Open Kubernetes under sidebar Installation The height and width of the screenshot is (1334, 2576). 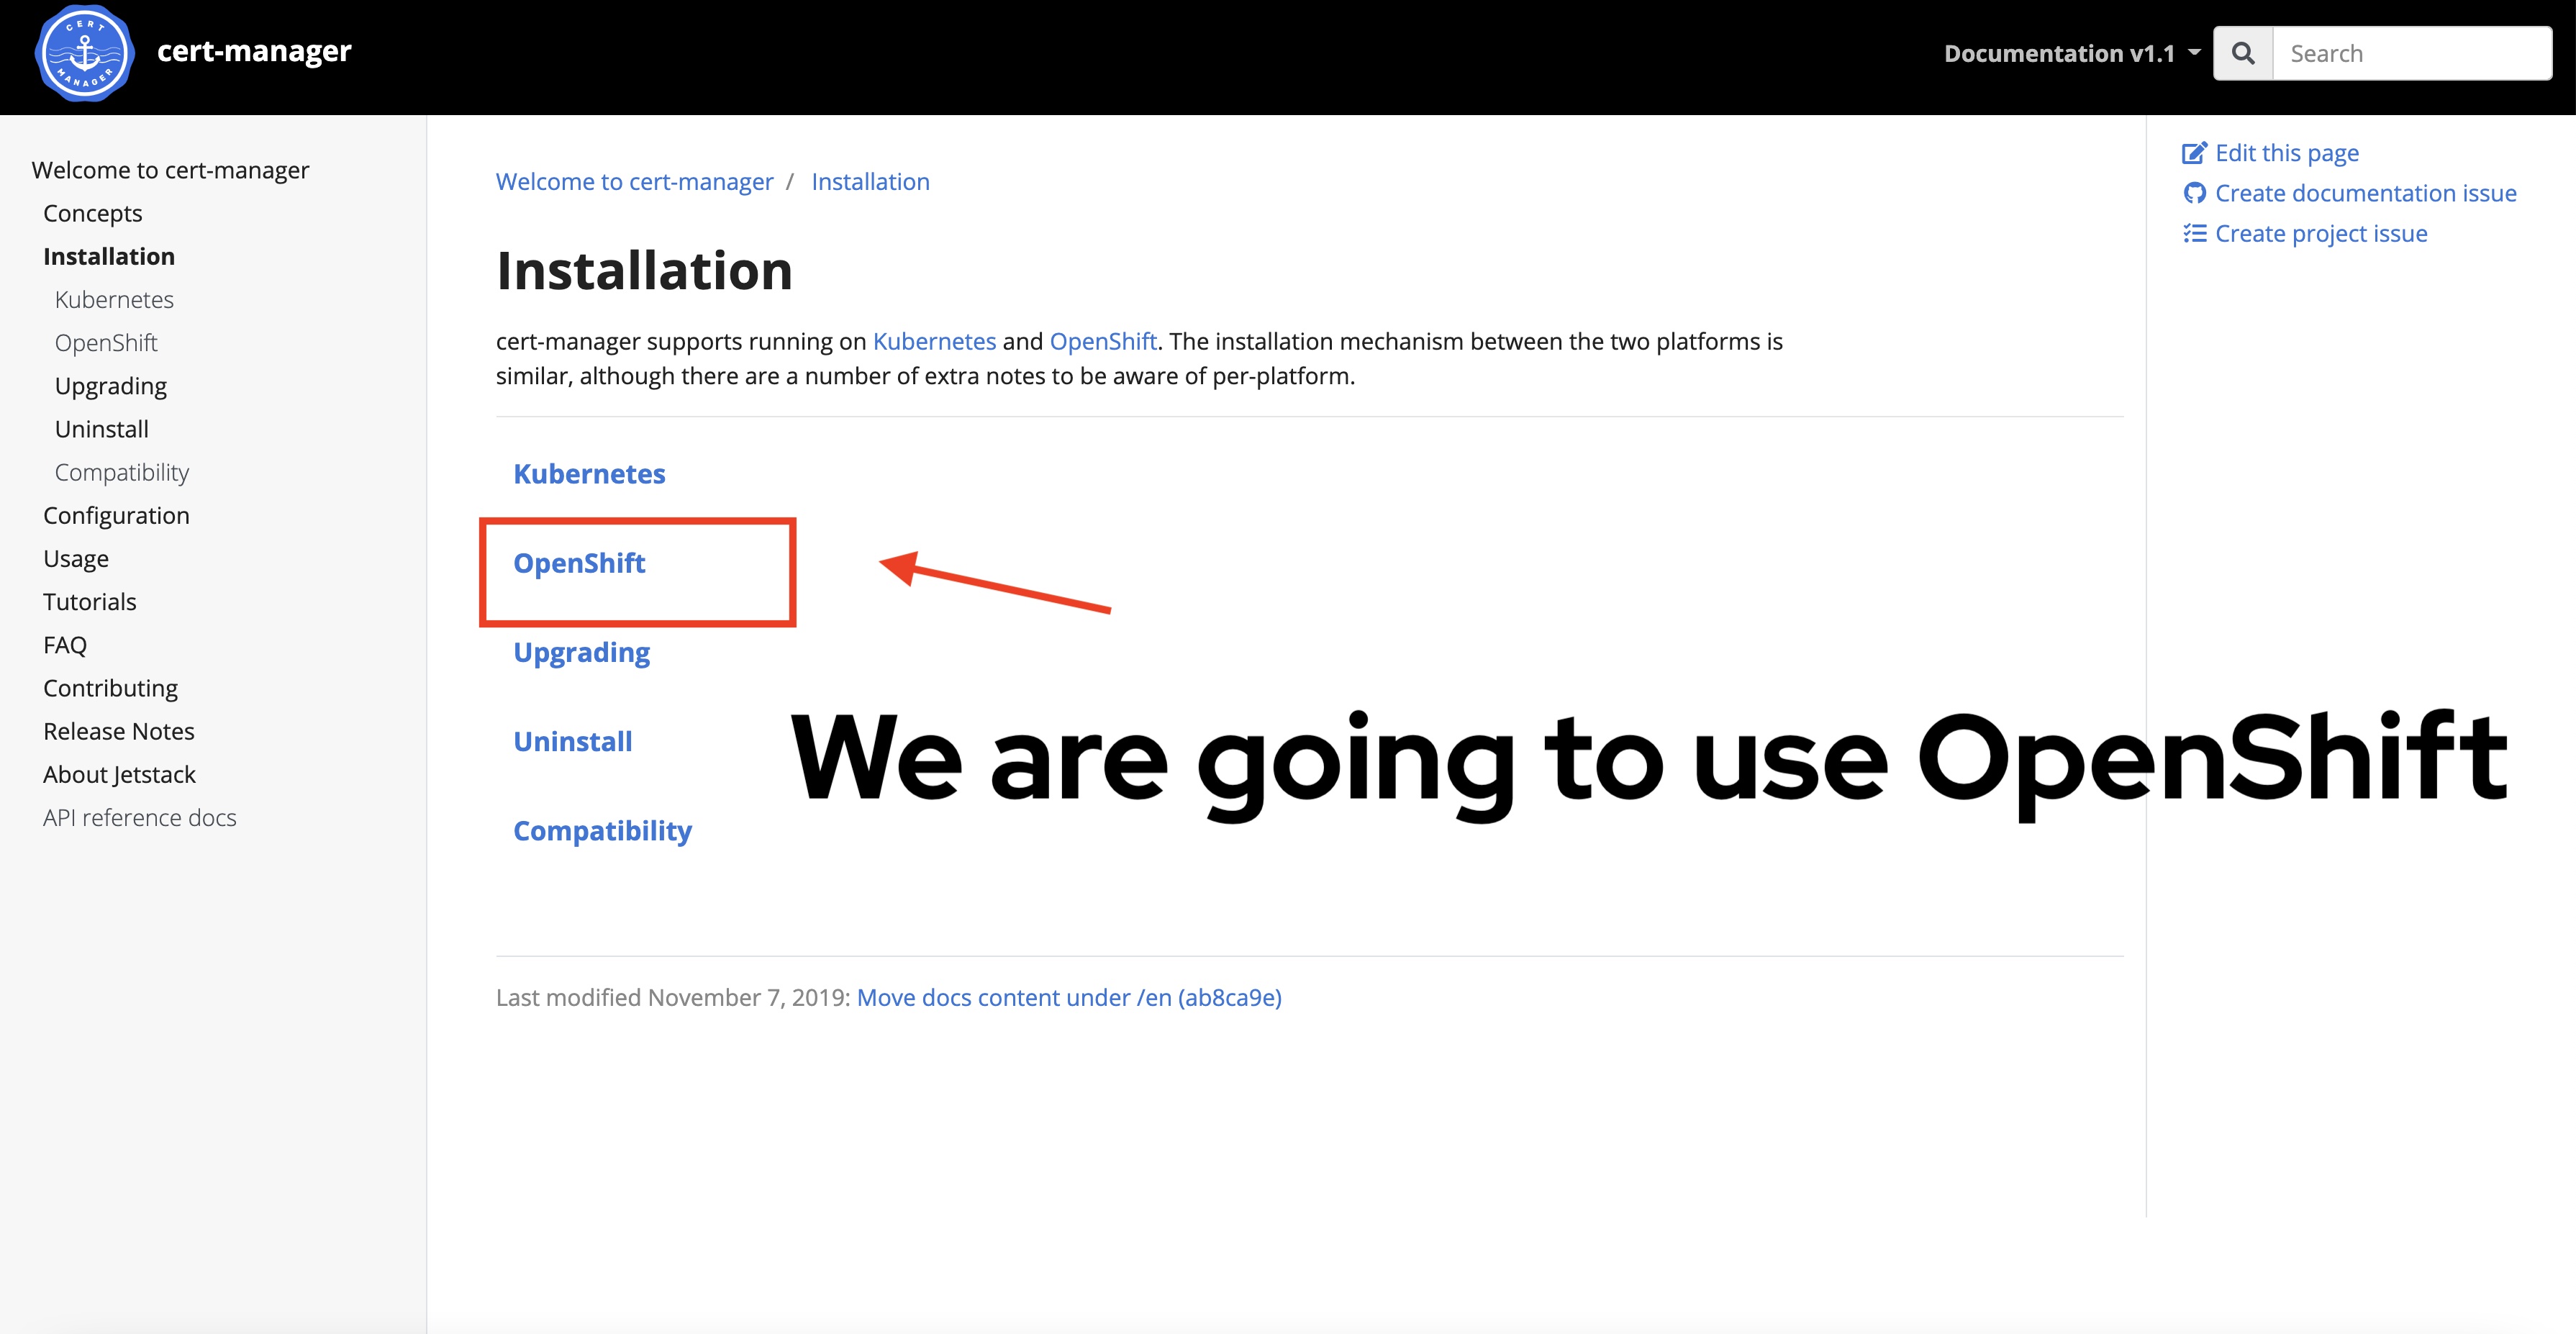[114, 299]
